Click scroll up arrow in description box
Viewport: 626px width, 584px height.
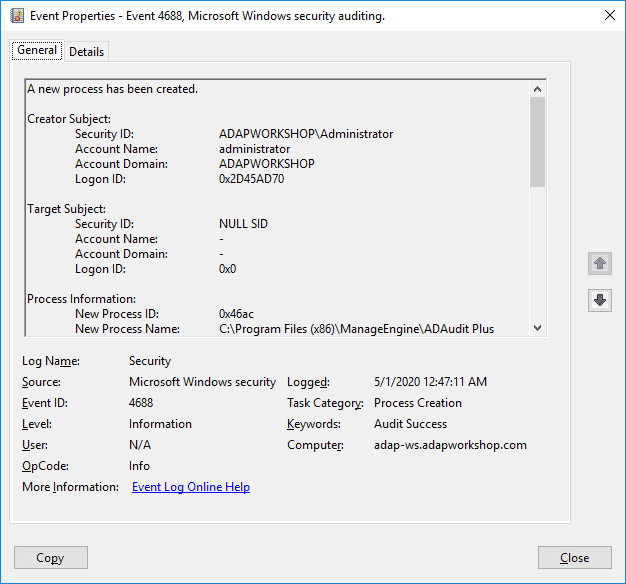click(537, 89)
